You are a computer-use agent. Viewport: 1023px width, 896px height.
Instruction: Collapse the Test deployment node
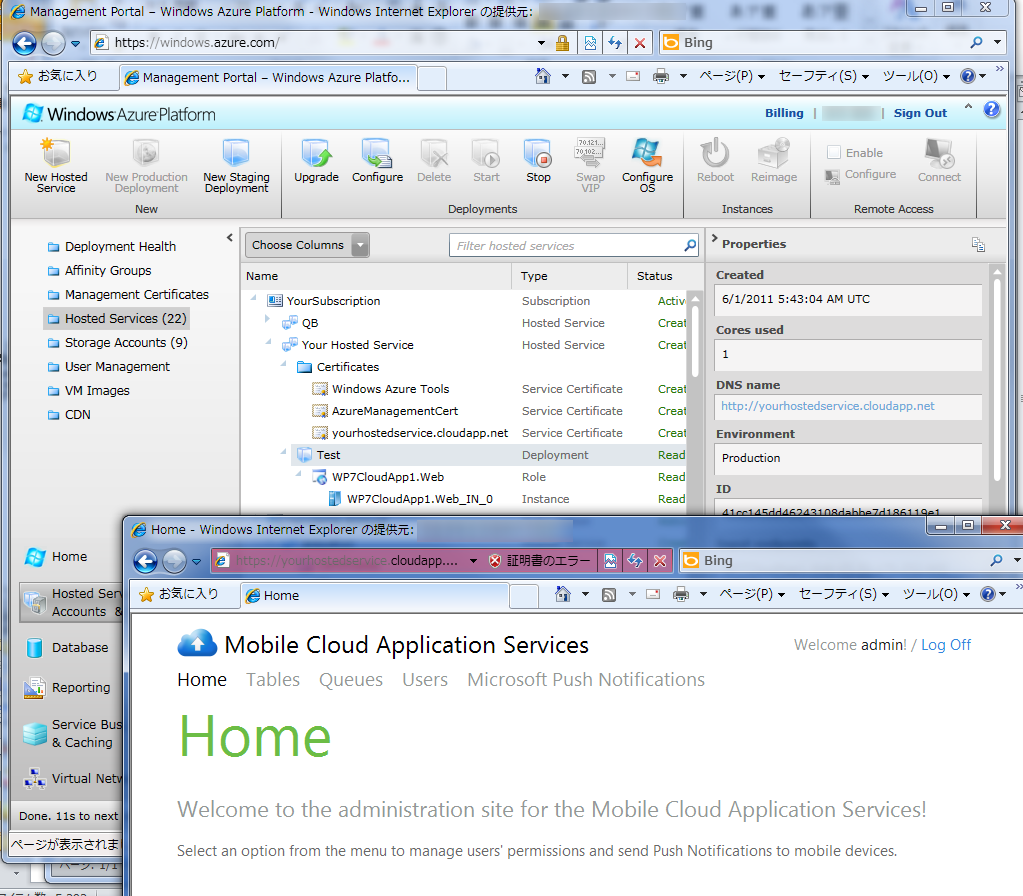[284, 452]
